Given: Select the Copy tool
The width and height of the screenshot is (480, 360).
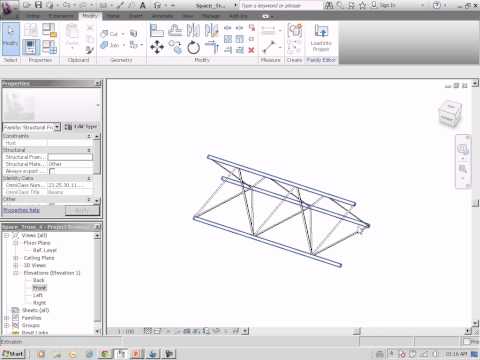Looking at the screenshot, I should click(175, 47).
